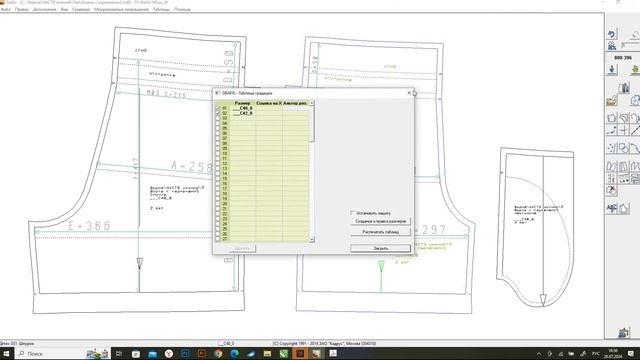The height and width of the screenshot is (360, 640).
Task: Click the grading table's vertical scrollbar thumb
Action: pyautogui.click(x=312, y=124)
